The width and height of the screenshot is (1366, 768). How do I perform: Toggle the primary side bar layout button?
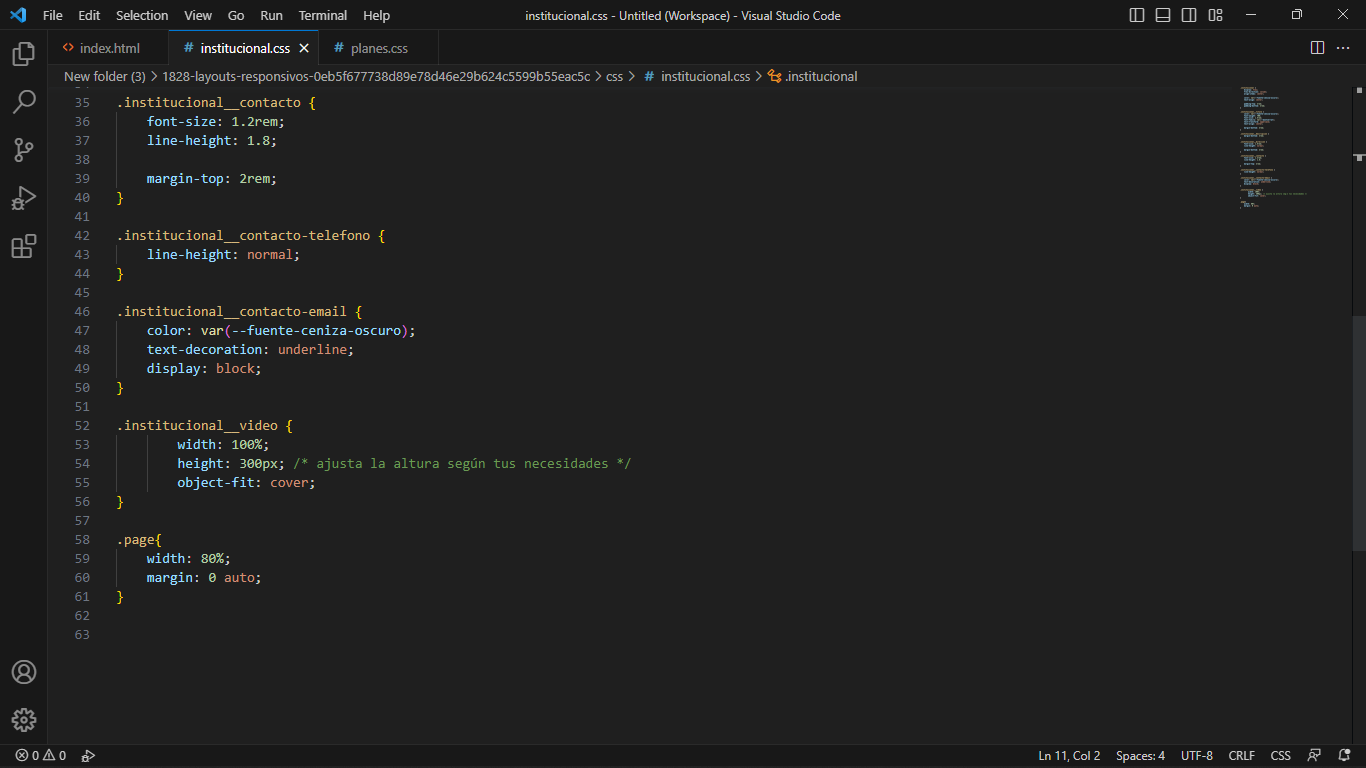tap(1137, 15)
